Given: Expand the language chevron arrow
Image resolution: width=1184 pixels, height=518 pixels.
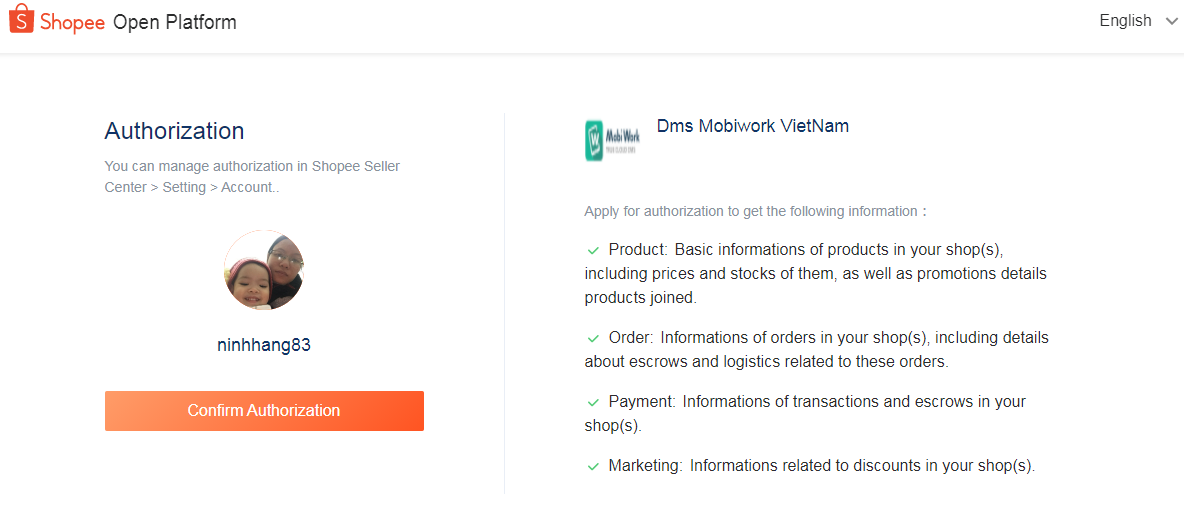Looking at the screenshot, I should (x=1170, y=21).
